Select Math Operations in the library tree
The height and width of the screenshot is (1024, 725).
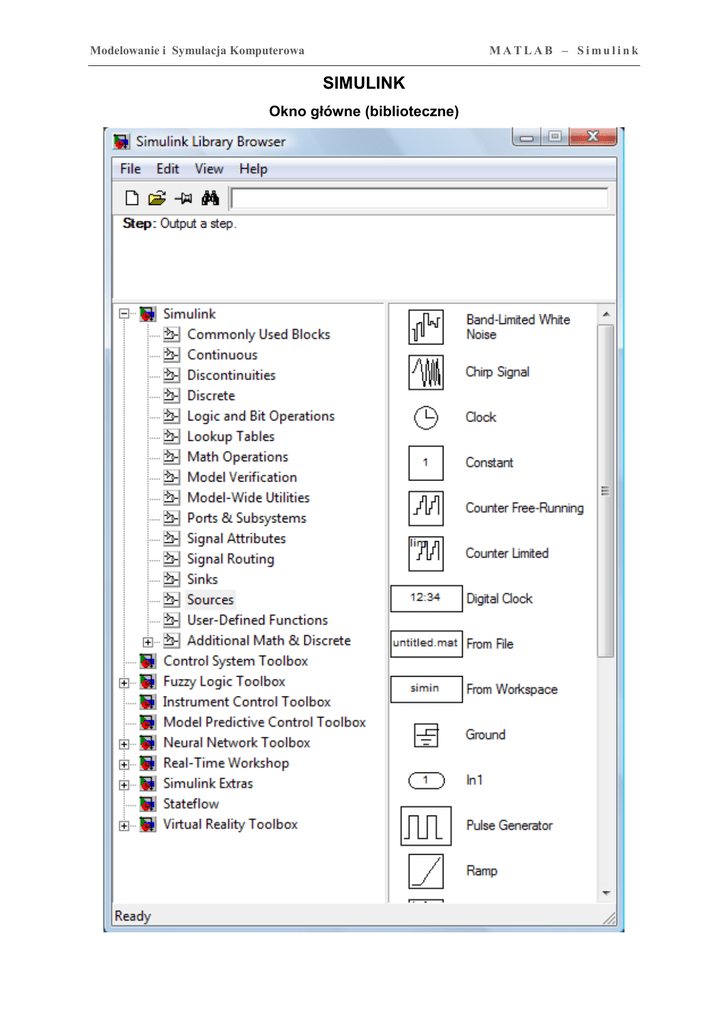coord(237,457)
